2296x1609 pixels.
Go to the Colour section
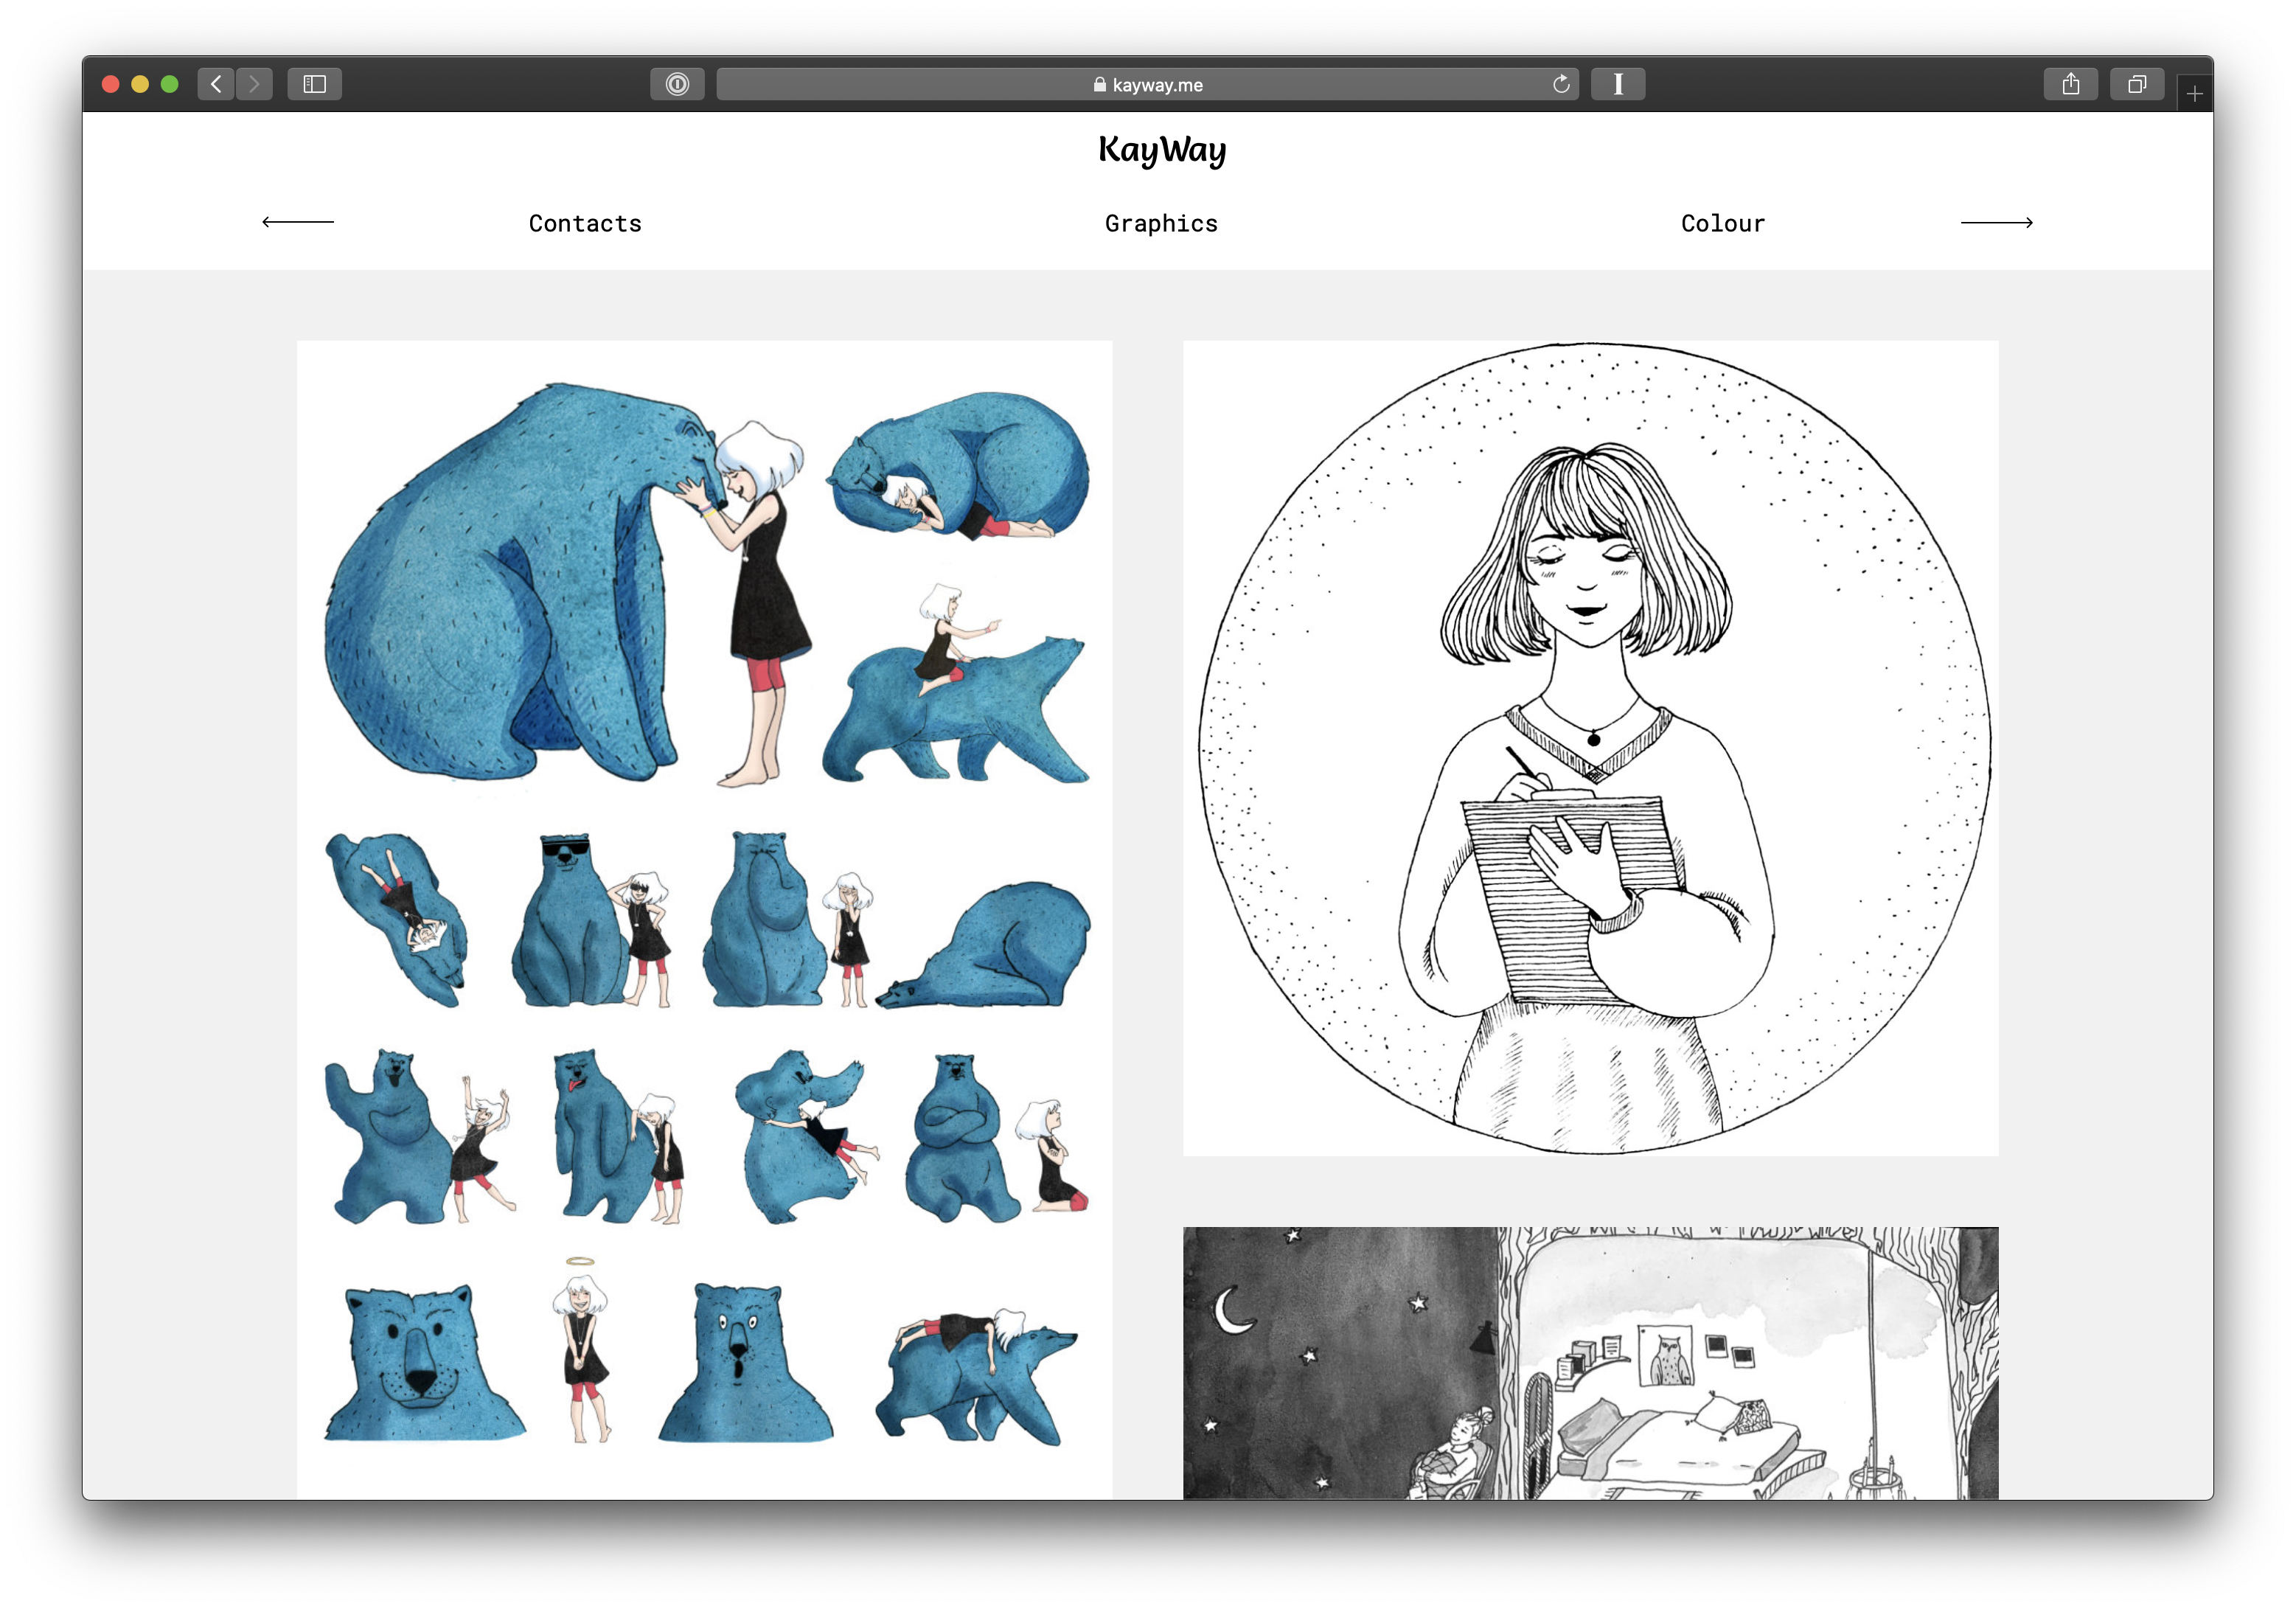click(1722, 223)
